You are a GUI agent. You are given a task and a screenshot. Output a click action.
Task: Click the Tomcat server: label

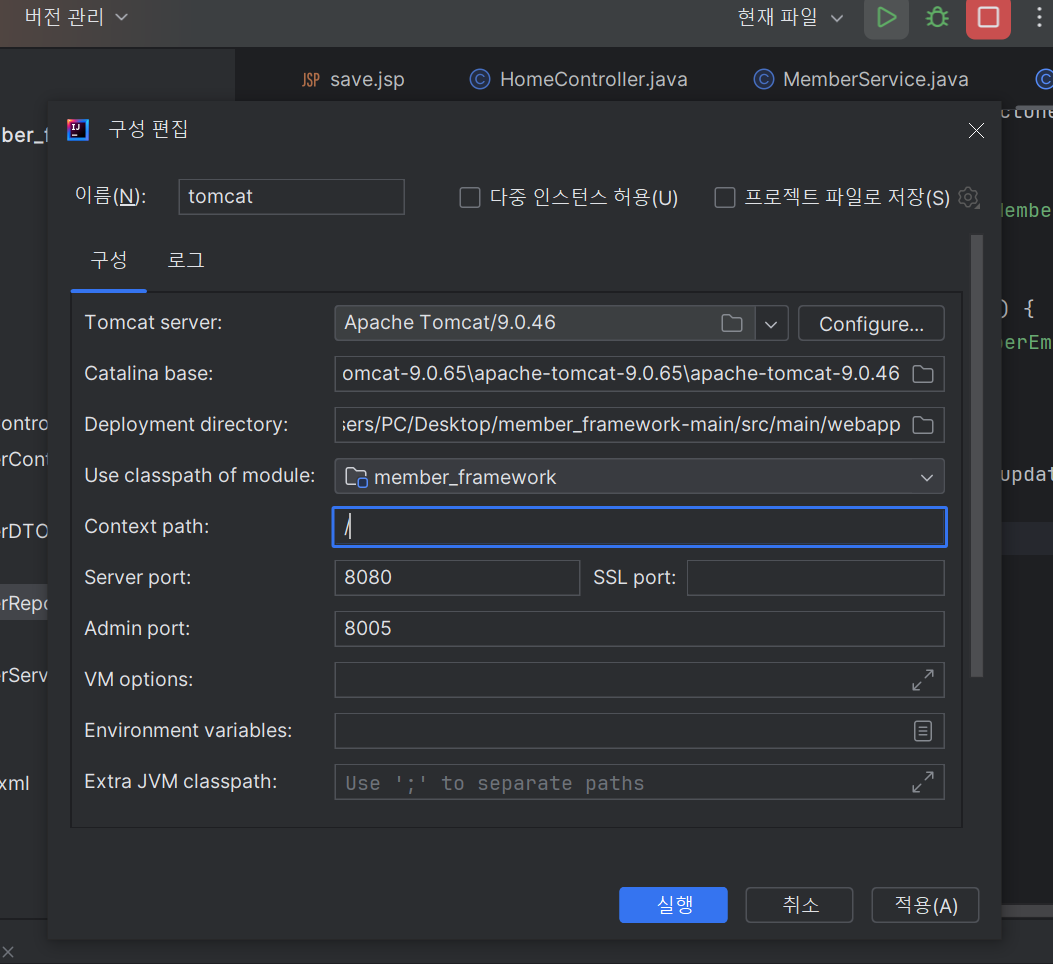153,322
